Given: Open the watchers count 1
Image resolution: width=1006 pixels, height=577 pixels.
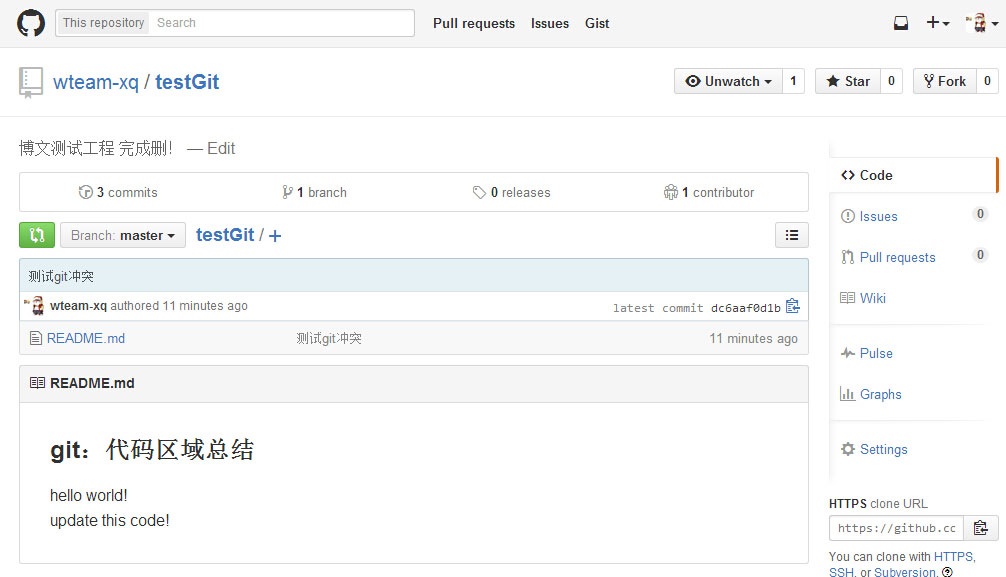Looking at the screenshot, I should [x=794, y=81].
